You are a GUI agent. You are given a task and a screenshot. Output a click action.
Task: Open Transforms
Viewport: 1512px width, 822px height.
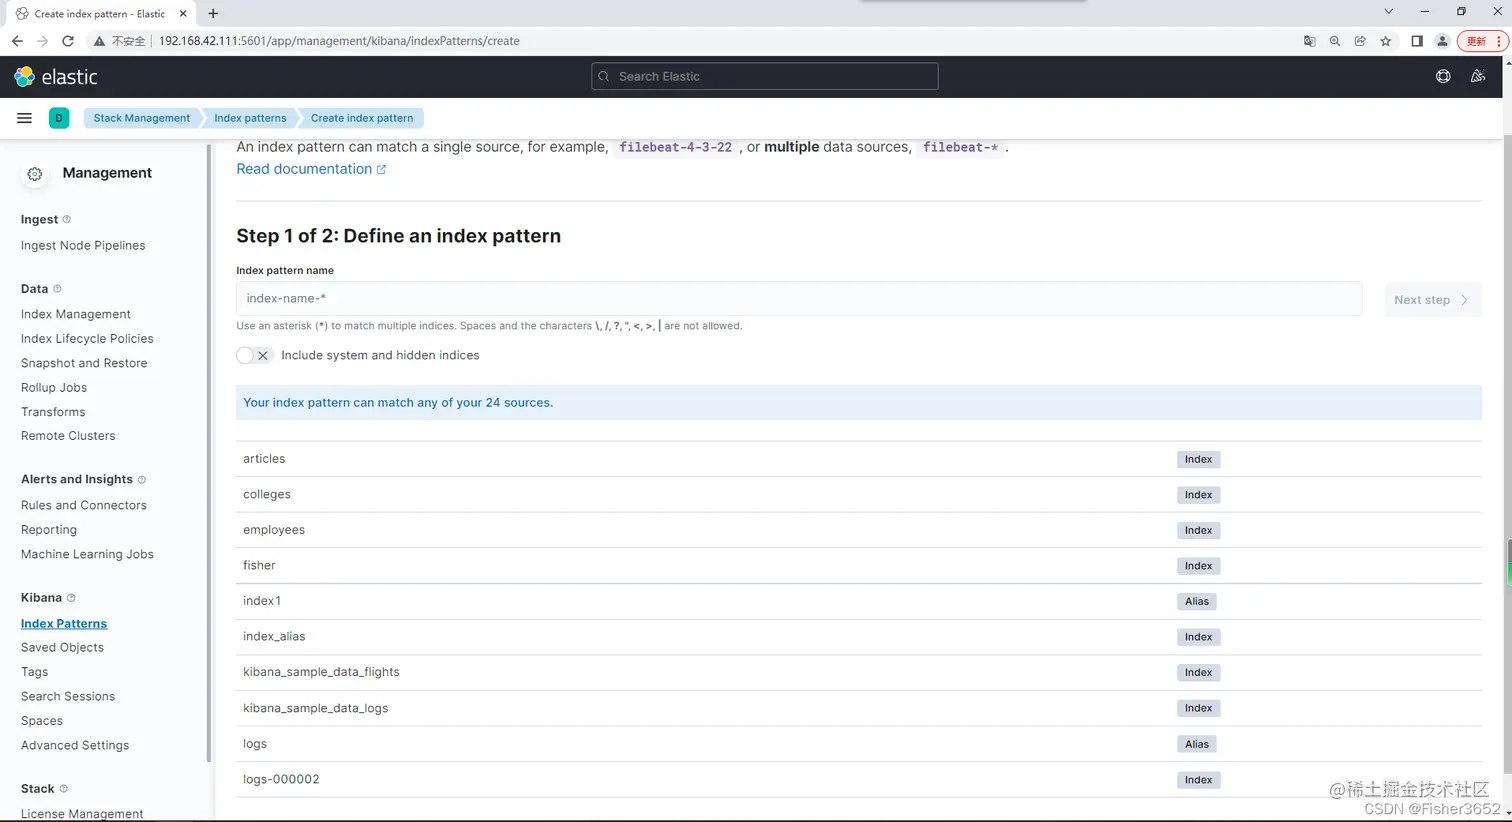coord(53,412)
